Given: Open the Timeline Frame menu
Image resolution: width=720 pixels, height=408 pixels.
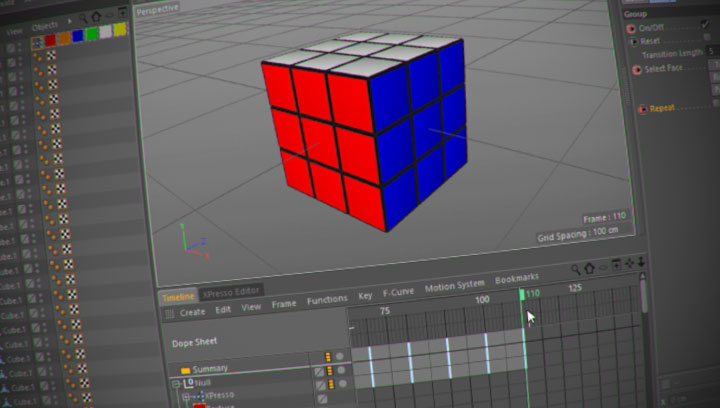Looking at the screenshot, I should coord(284,304).
